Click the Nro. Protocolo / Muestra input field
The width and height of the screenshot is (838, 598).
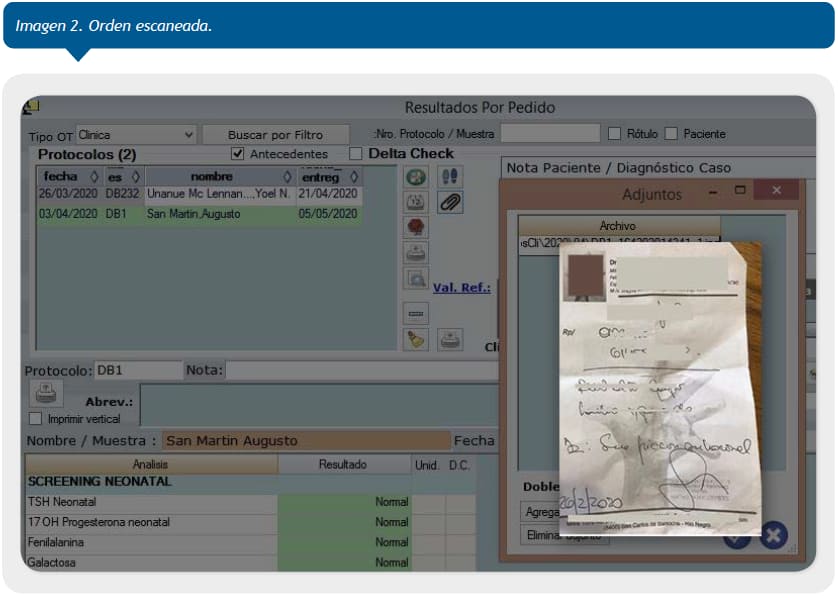pos(549,133)
